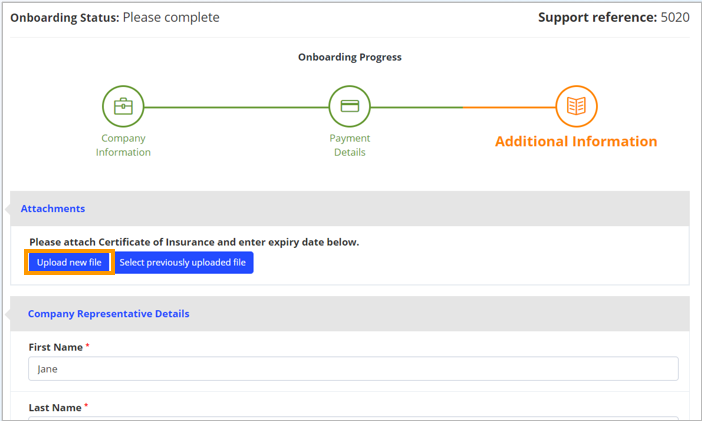702x421 pixels.
Task: Click the Certificate of Insurance instruction text
Action: pos(194,242)
